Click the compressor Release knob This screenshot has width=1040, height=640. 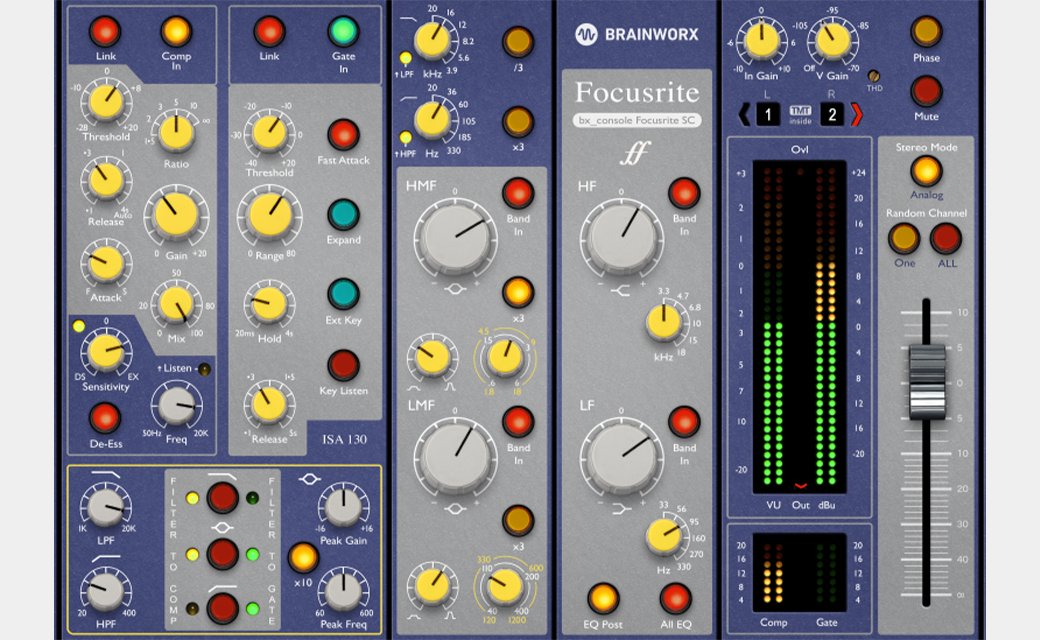pos(105,181)
